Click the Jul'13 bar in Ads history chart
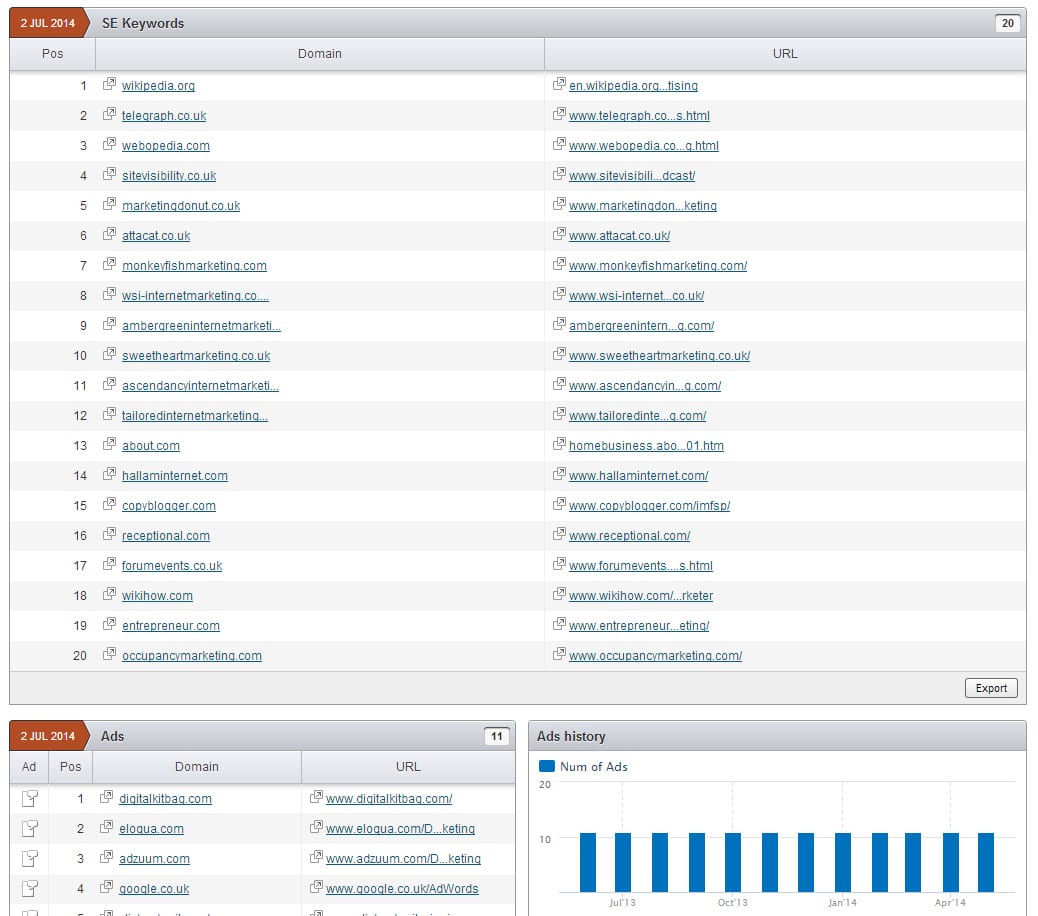Viewport: 1038px width, 916px height. click(623, 862)
